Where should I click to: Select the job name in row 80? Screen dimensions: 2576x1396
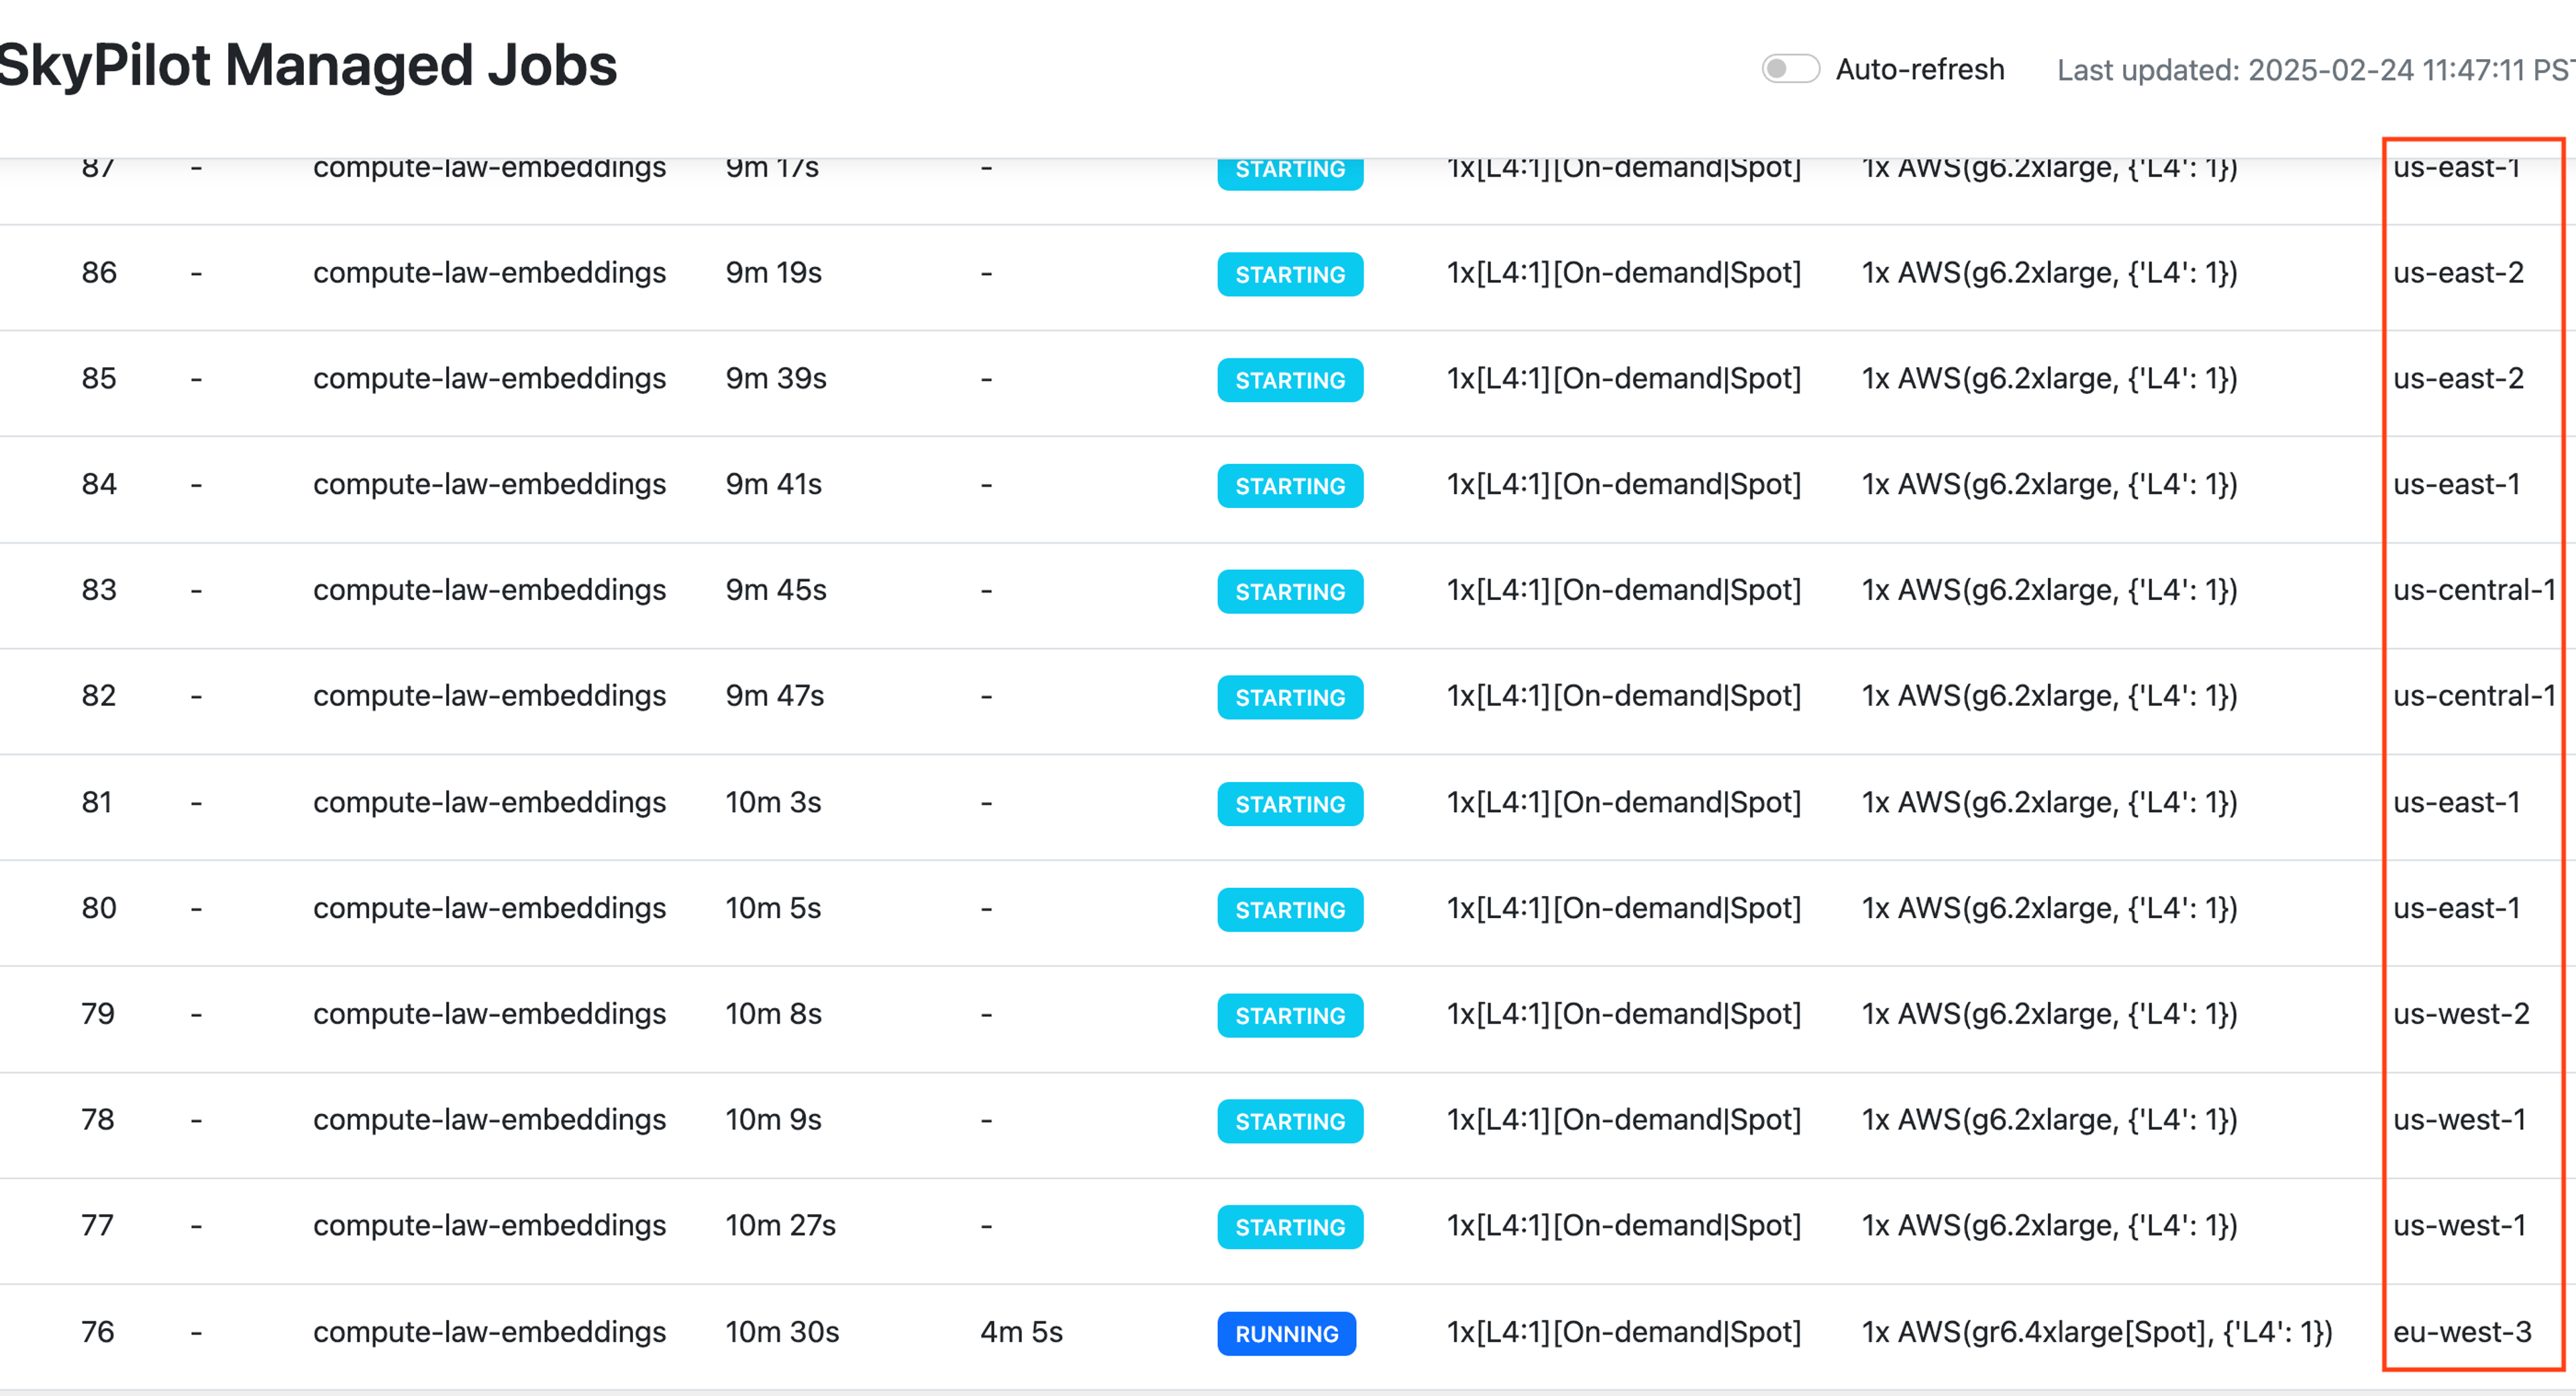tap(489, 909)
